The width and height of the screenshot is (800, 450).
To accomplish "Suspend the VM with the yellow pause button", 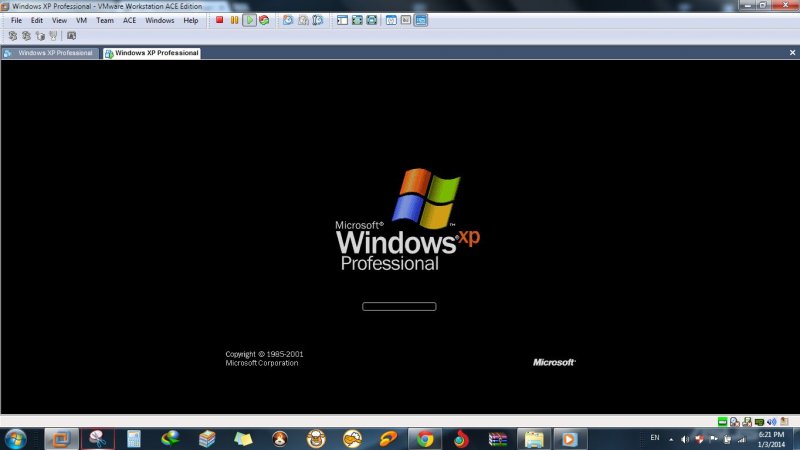I will click(x=234, y=20).
